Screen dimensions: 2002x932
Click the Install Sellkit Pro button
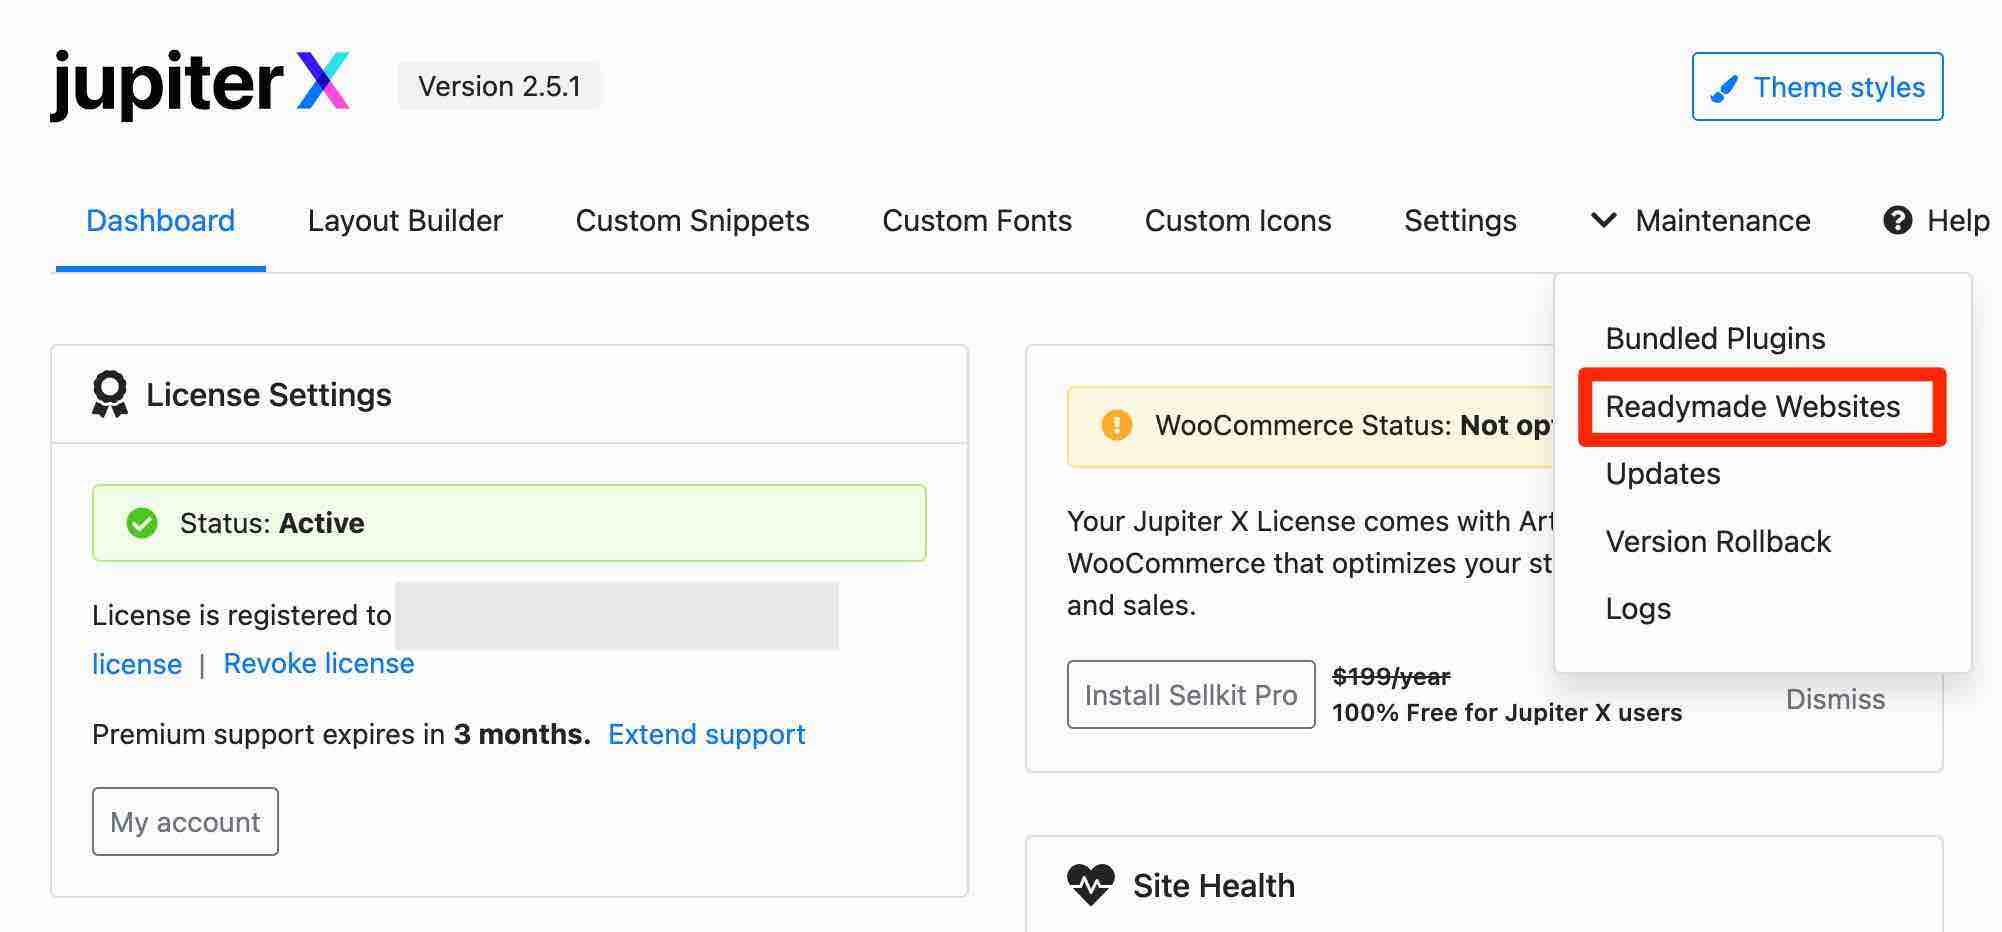pyautogui.click(x=1190, y=694)
